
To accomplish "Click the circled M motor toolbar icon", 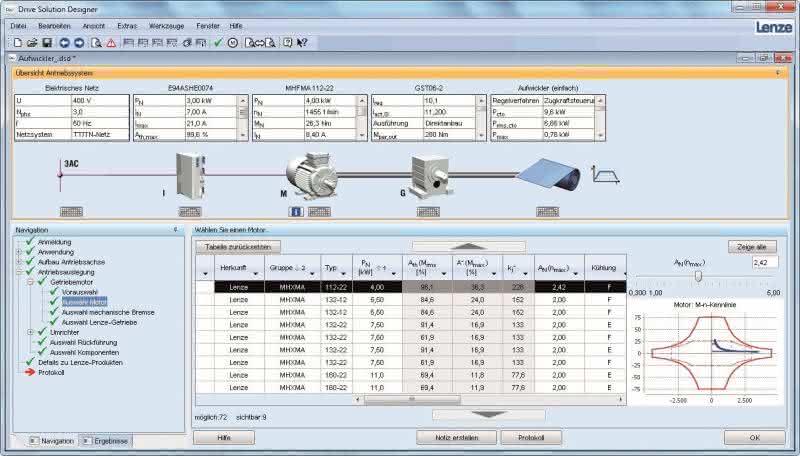I will pos(233,43).
